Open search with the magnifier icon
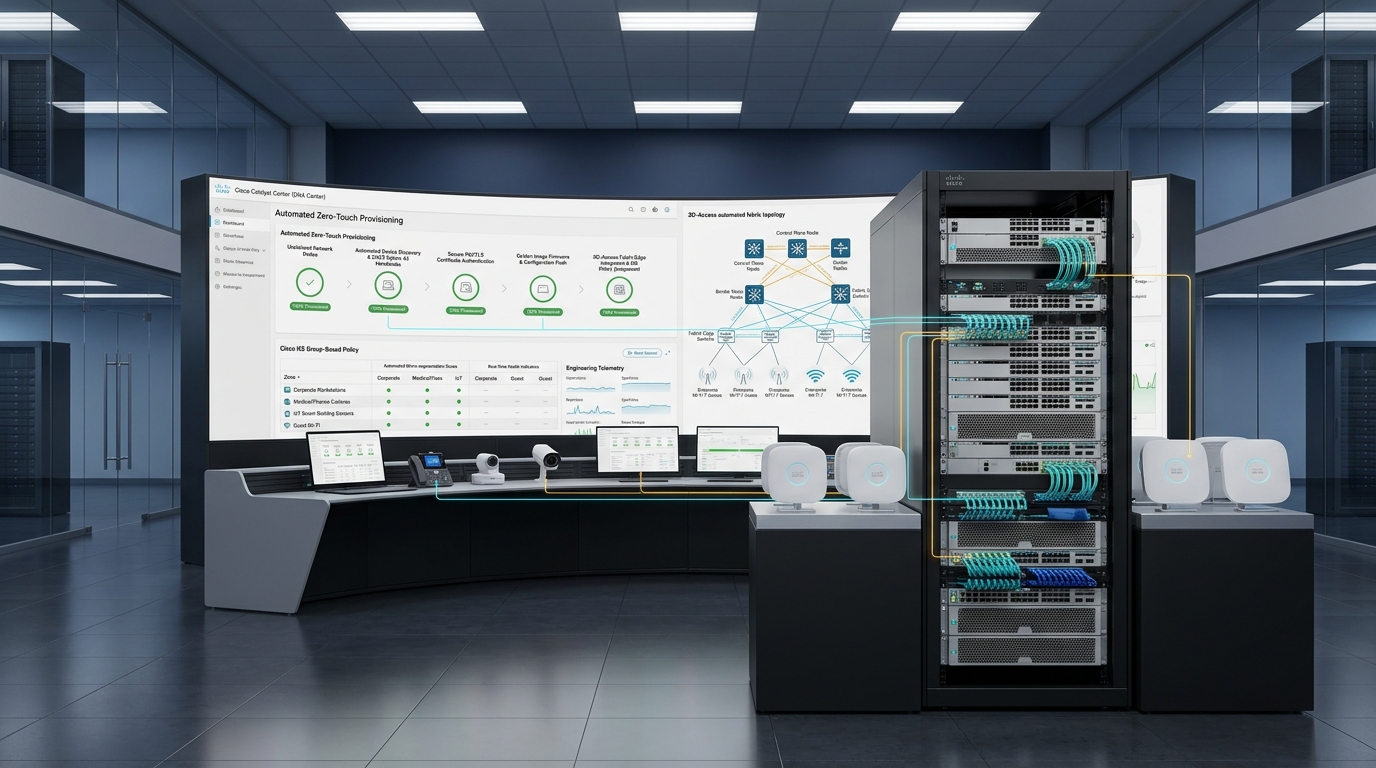The width and height of the screenshot is (1376, 768). pyautogui.click(x=631, y=209)
